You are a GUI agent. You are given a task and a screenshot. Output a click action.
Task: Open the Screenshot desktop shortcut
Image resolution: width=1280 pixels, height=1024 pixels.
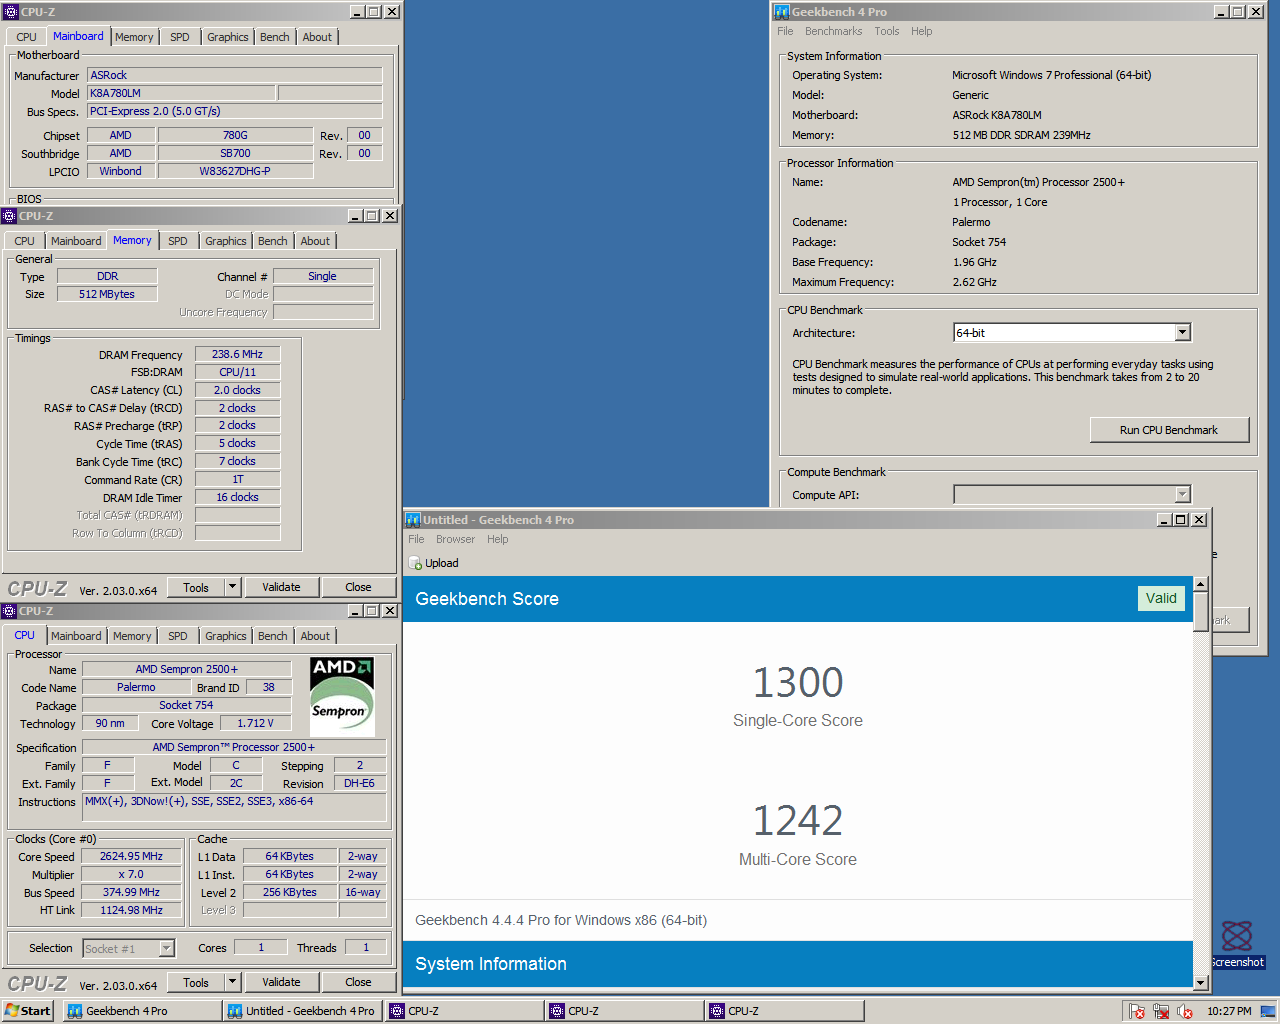tap(1237, 945)
